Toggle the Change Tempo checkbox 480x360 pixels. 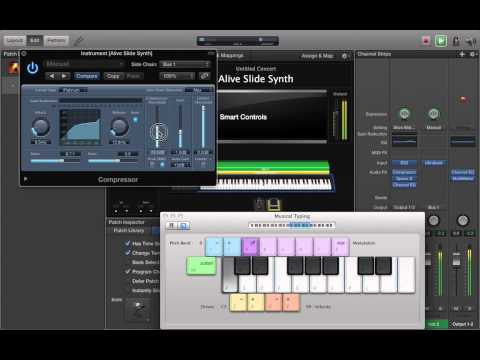click(128, 253)
